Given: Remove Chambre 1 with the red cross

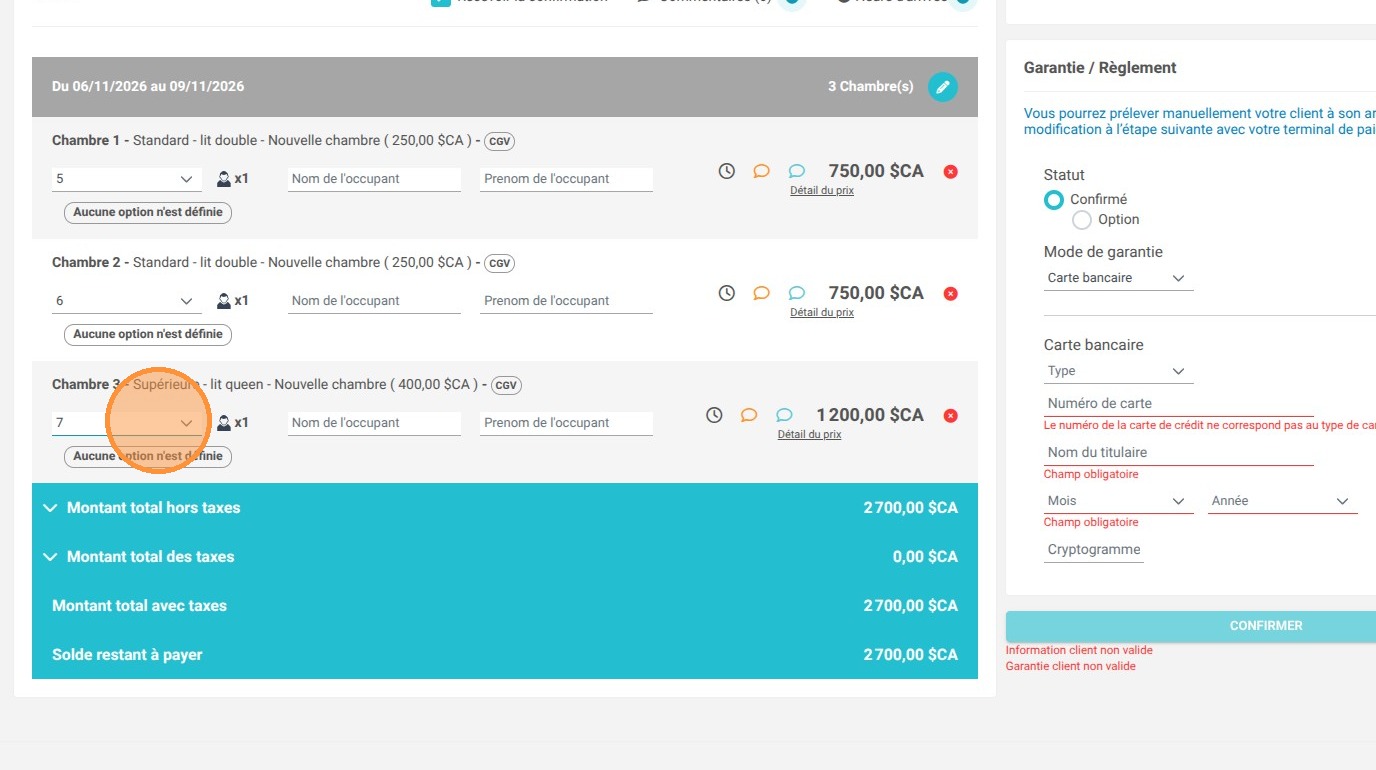Looking at the screenshot, I should [951, 171].
